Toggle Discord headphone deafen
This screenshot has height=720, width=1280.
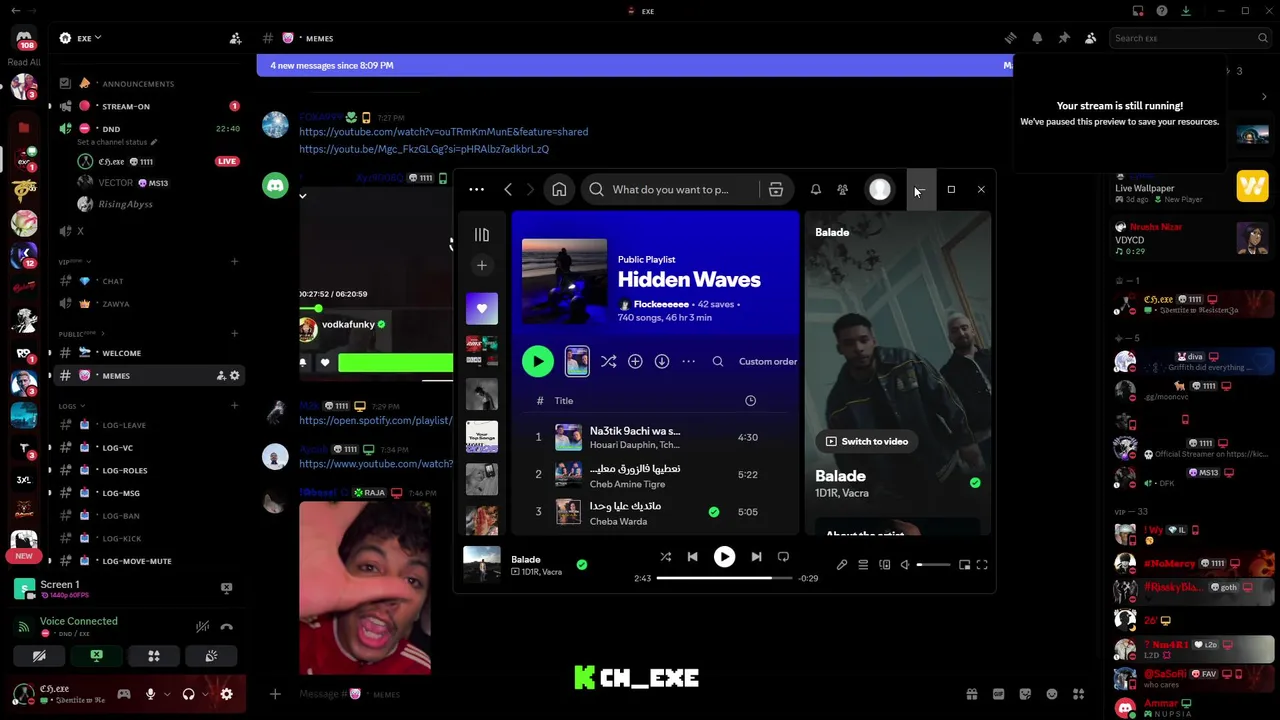pos(188,694)
